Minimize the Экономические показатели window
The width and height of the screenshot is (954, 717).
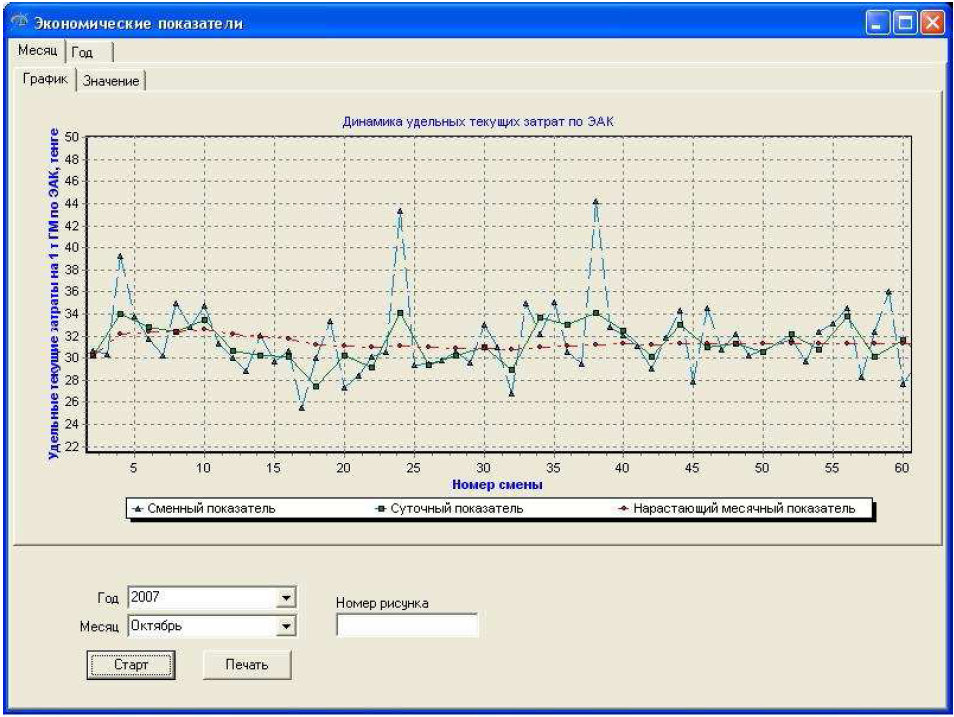coord(879,22)
